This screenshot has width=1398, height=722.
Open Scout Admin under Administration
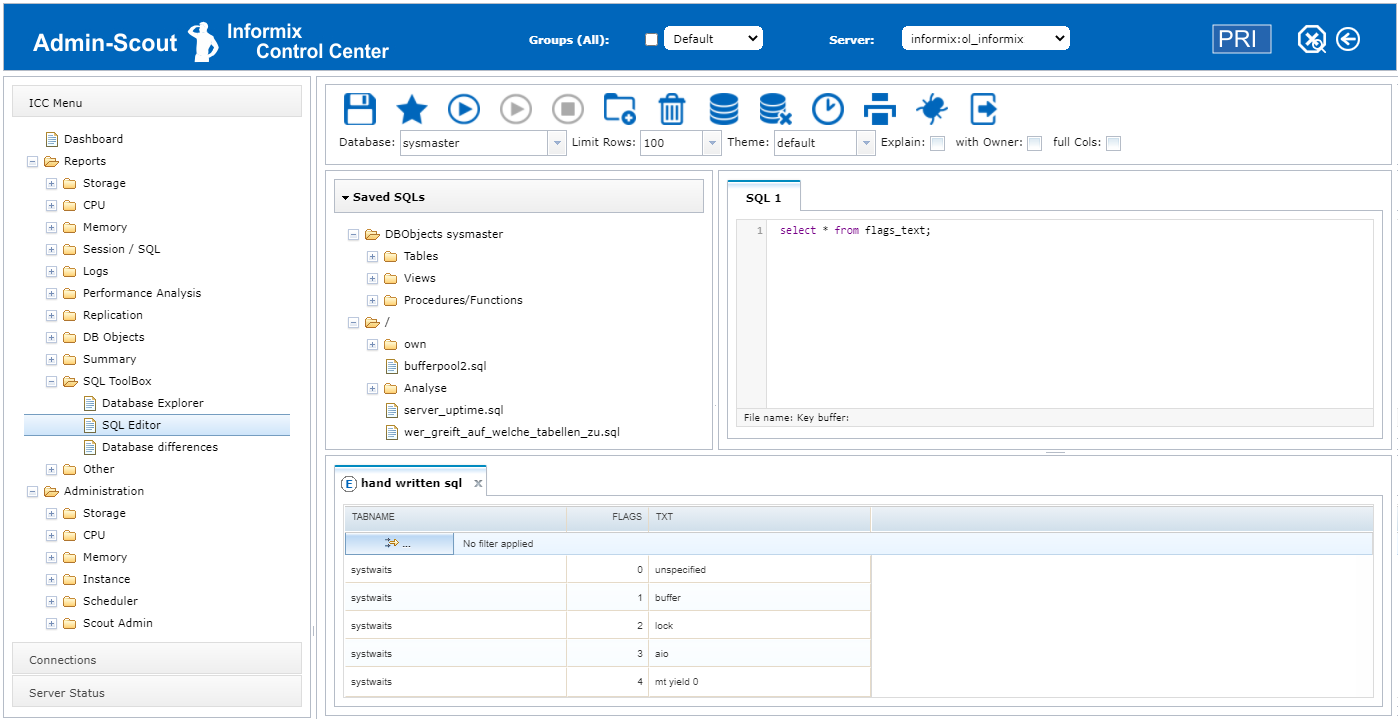click(x=118, y=623)
